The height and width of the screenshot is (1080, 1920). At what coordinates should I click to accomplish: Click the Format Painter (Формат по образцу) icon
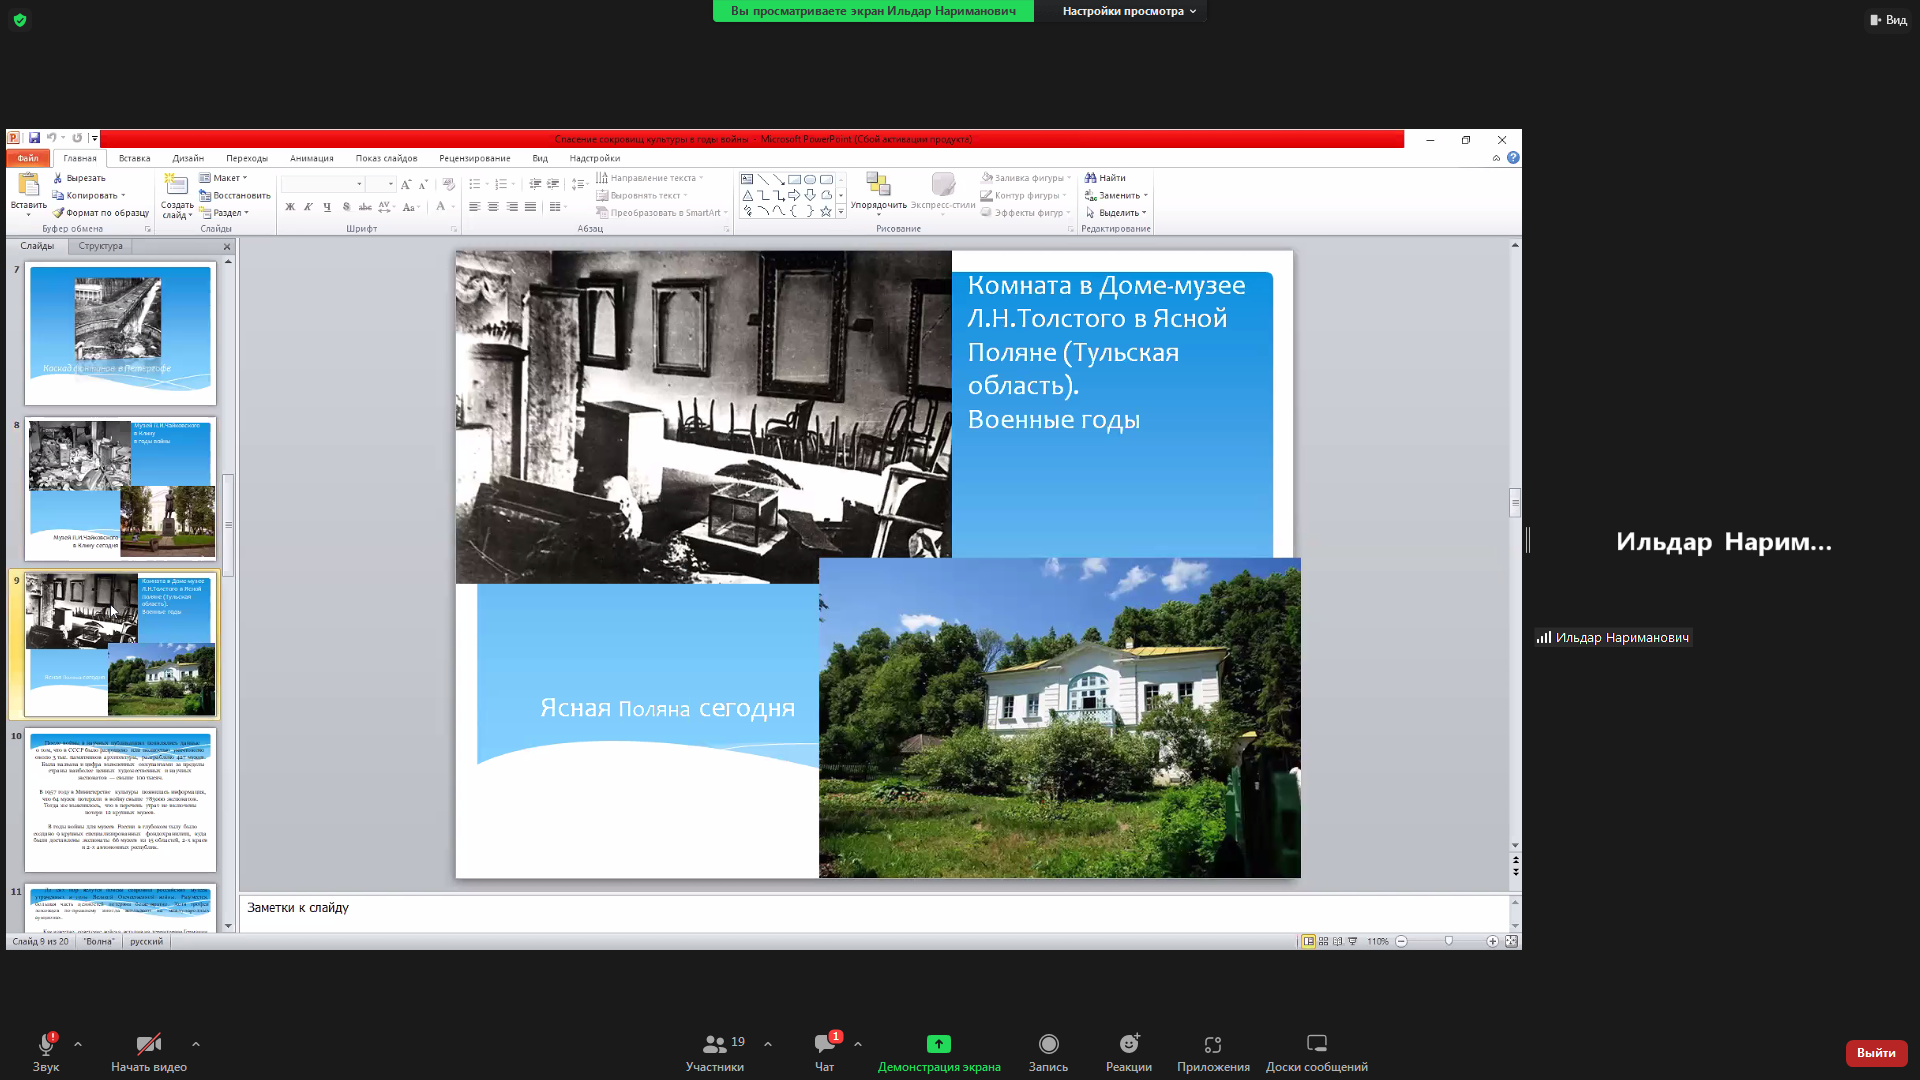point(58,213)
